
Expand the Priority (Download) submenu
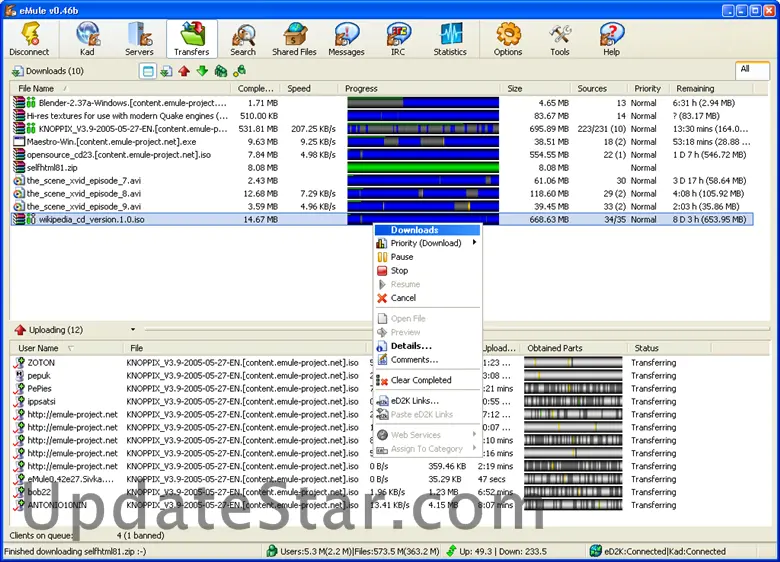pyautogui.click(x=427, y=243)
